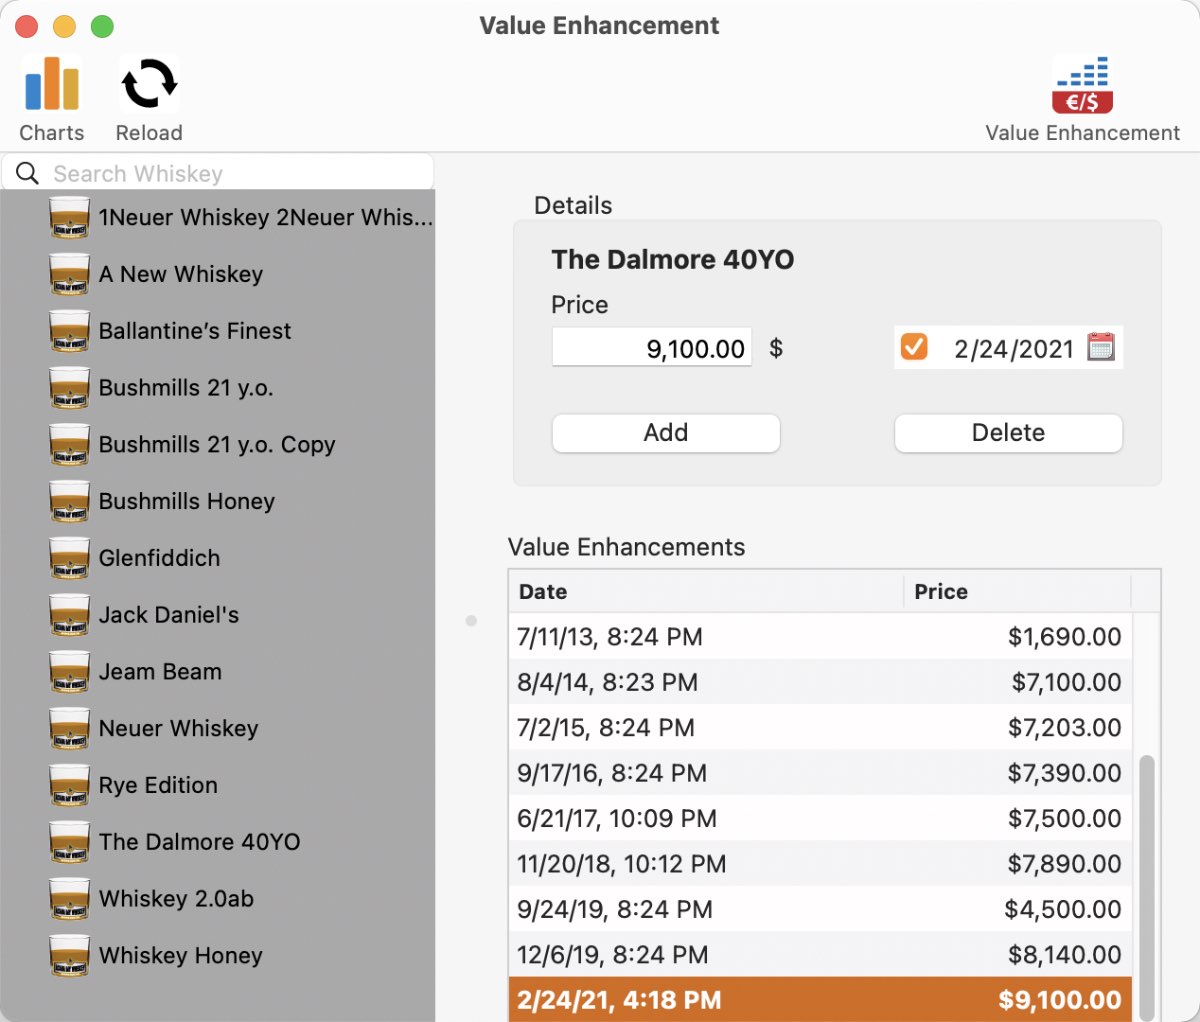Select the 8/4/14, 8:23 PM row
The width and height of the screenshot is (1200, 1022).
pyautogui.click(x=821, y=682)
